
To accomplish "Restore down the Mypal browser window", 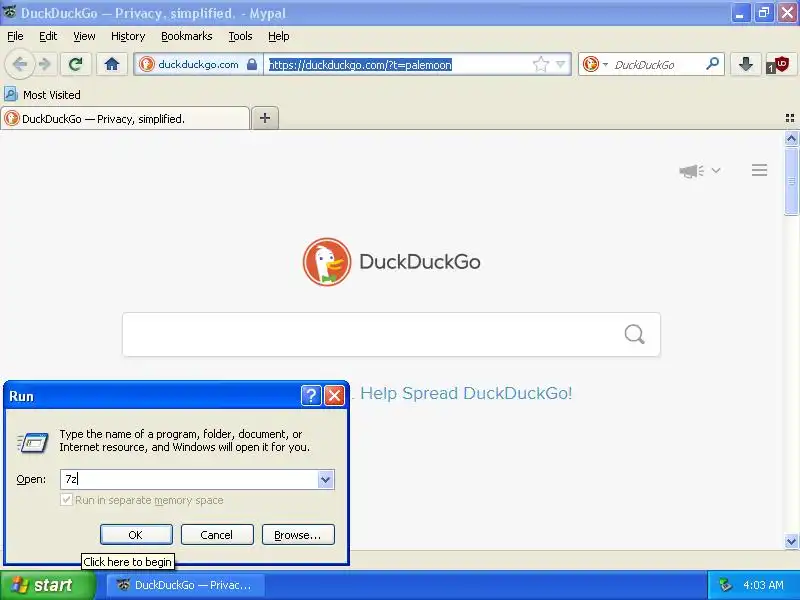I will click(x=764, y=13).
